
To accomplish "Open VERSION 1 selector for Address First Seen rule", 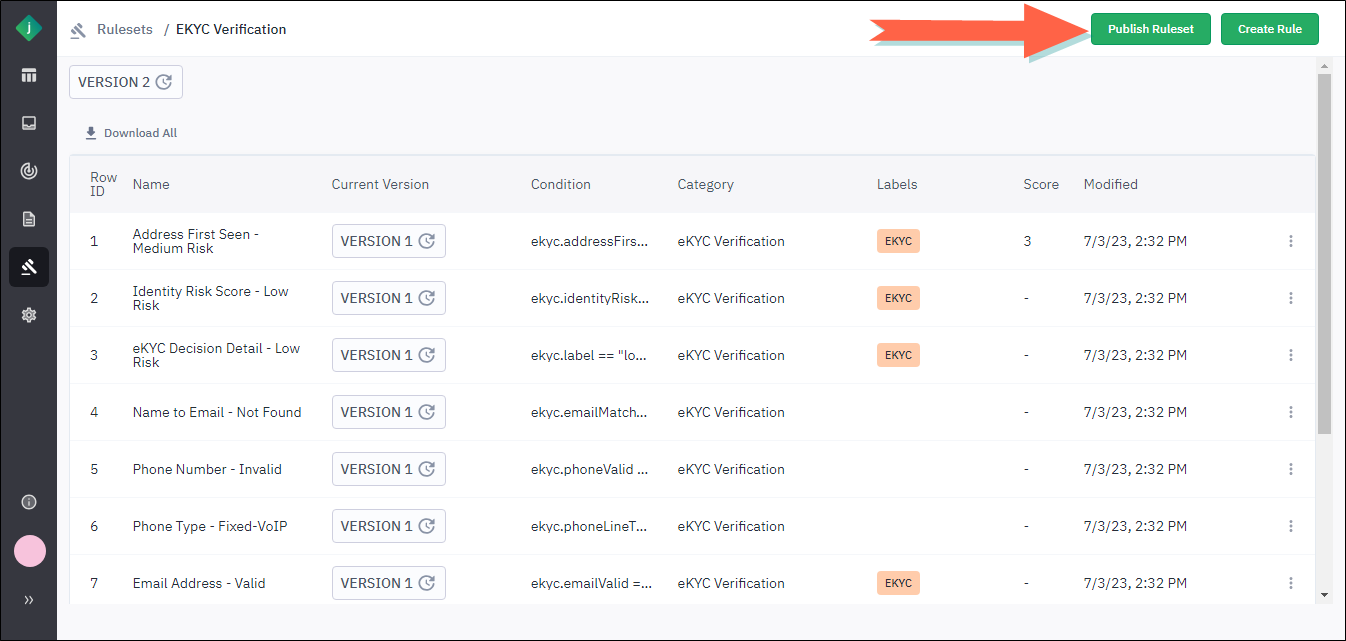I will [388, 241].
